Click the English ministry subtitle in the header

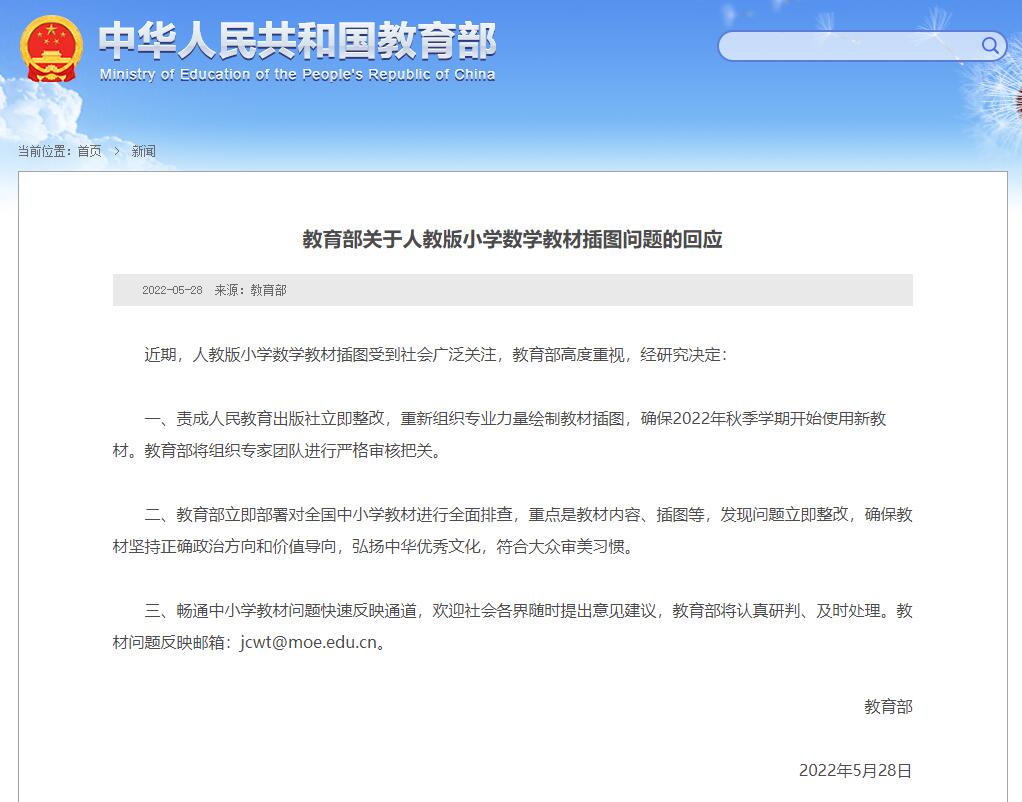297,74
